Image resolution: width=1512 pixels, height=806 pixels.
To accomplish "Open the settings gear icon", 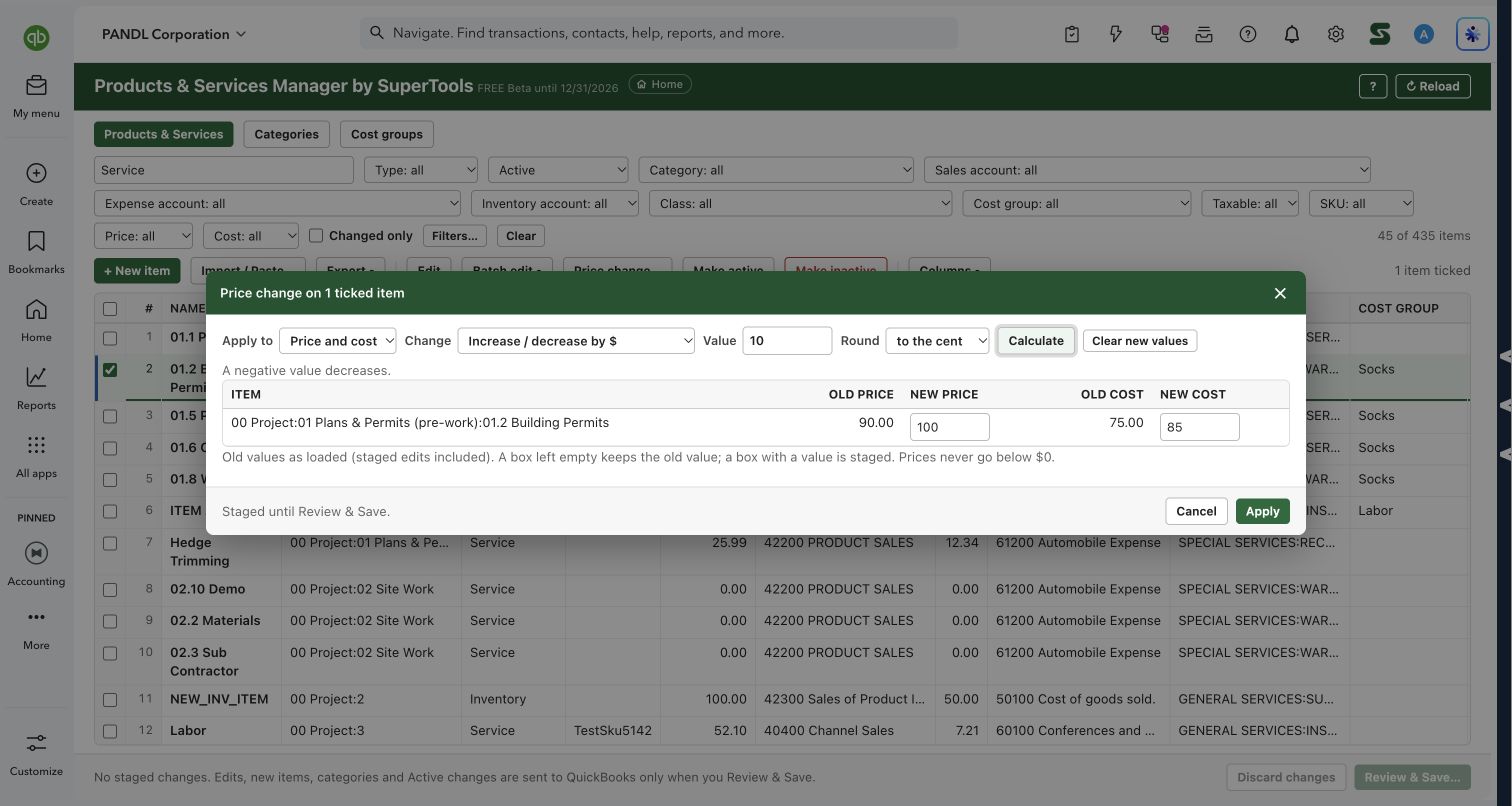I will pos(1336,34).
